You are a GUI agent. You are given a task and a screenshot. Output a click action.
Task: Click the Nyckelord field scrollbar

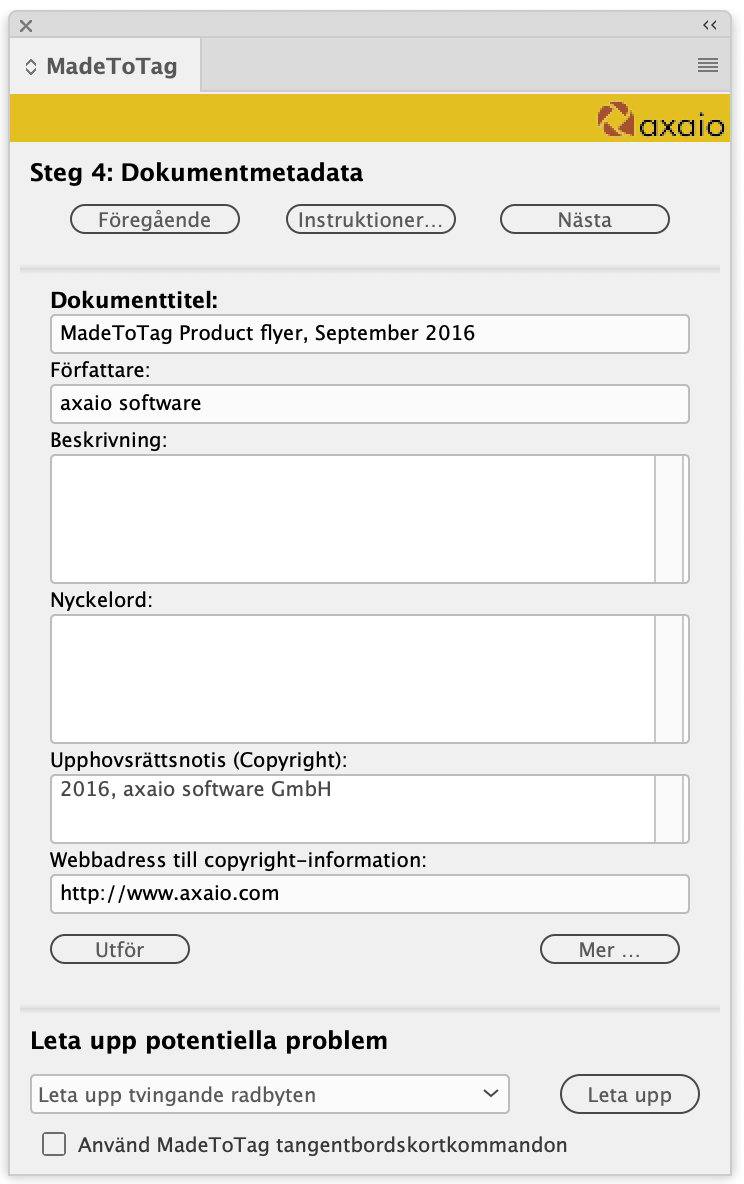(x=671, y=679)
